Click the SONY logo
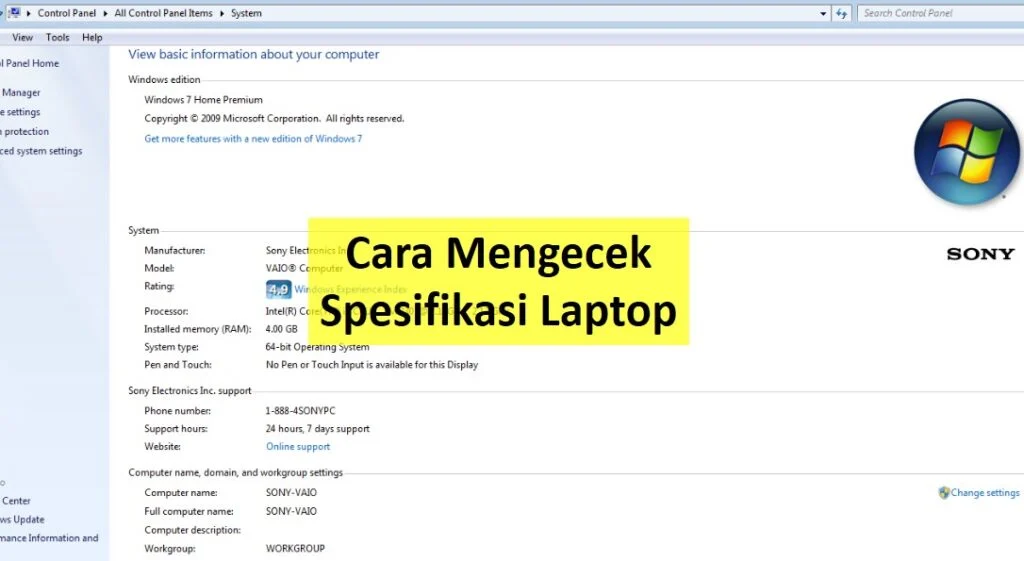The height and width of the screenshot is (561, 1024). [x=980, y=254]
